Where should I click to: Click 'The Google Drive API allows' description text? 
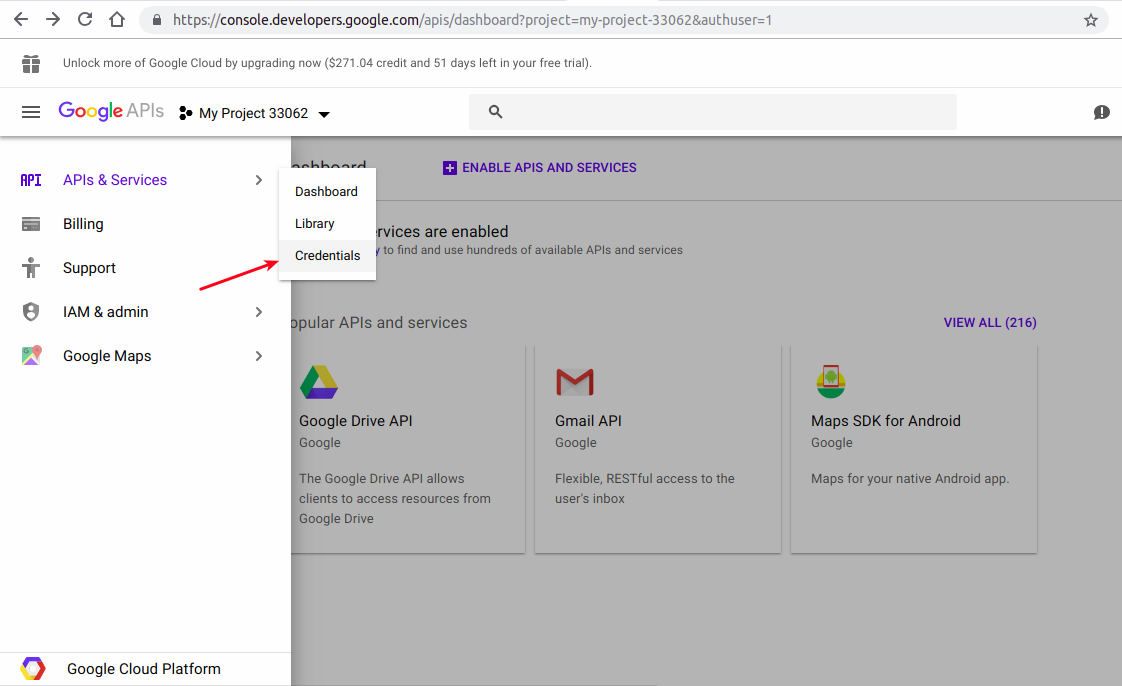tap(394, 499)
